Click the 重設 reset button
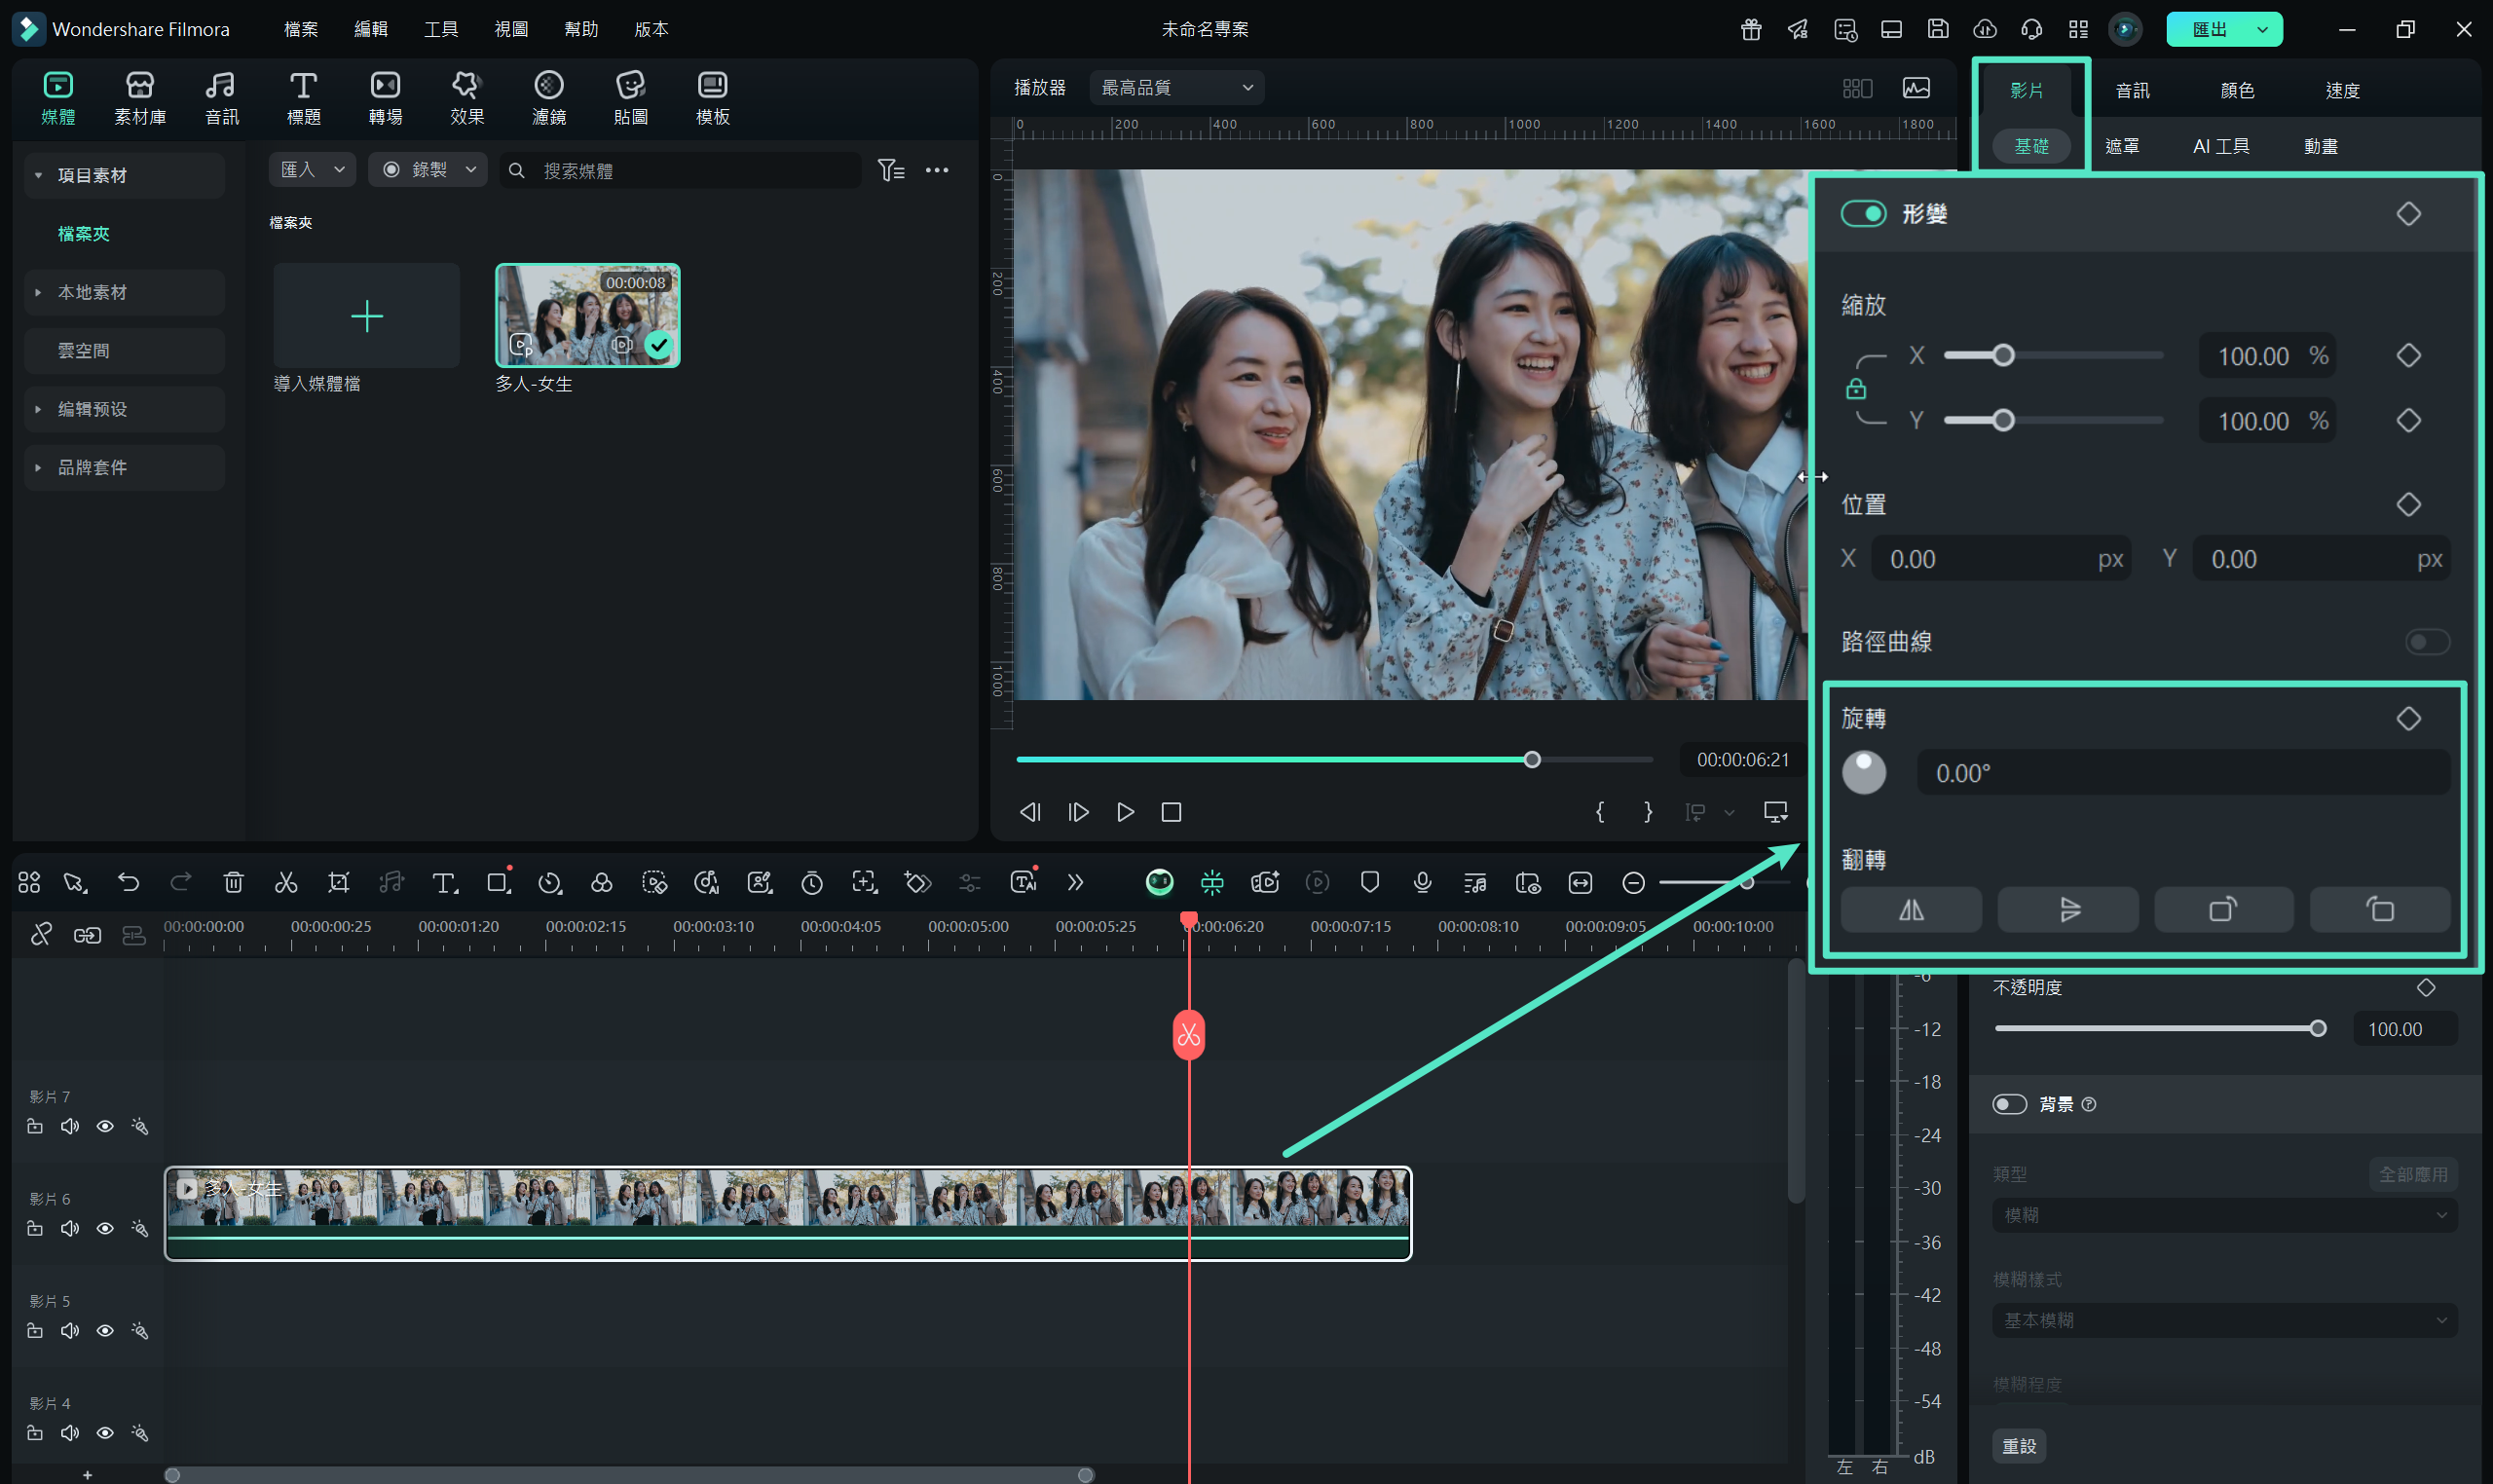This screenshot has width=2493, height=1484. 2019,1446
